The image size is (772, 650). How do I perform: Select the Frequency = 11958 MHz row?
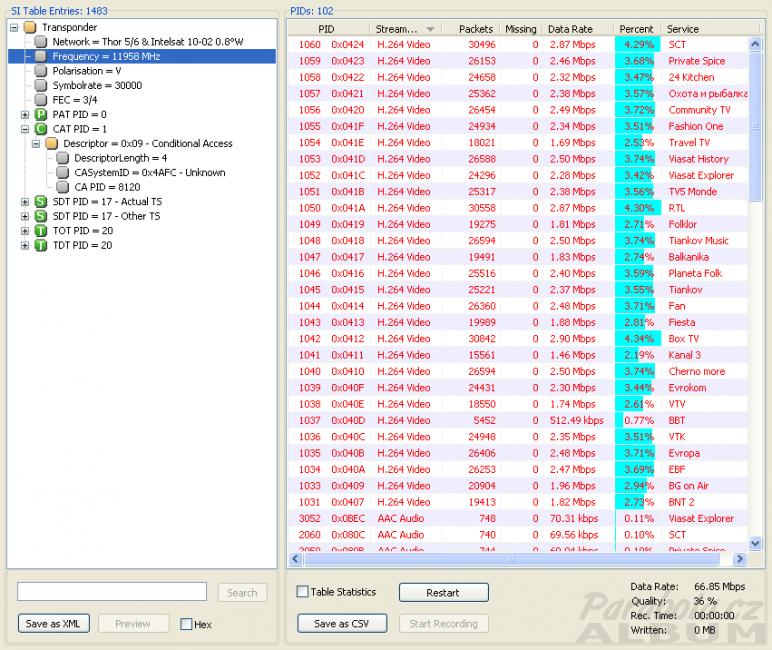141,56
